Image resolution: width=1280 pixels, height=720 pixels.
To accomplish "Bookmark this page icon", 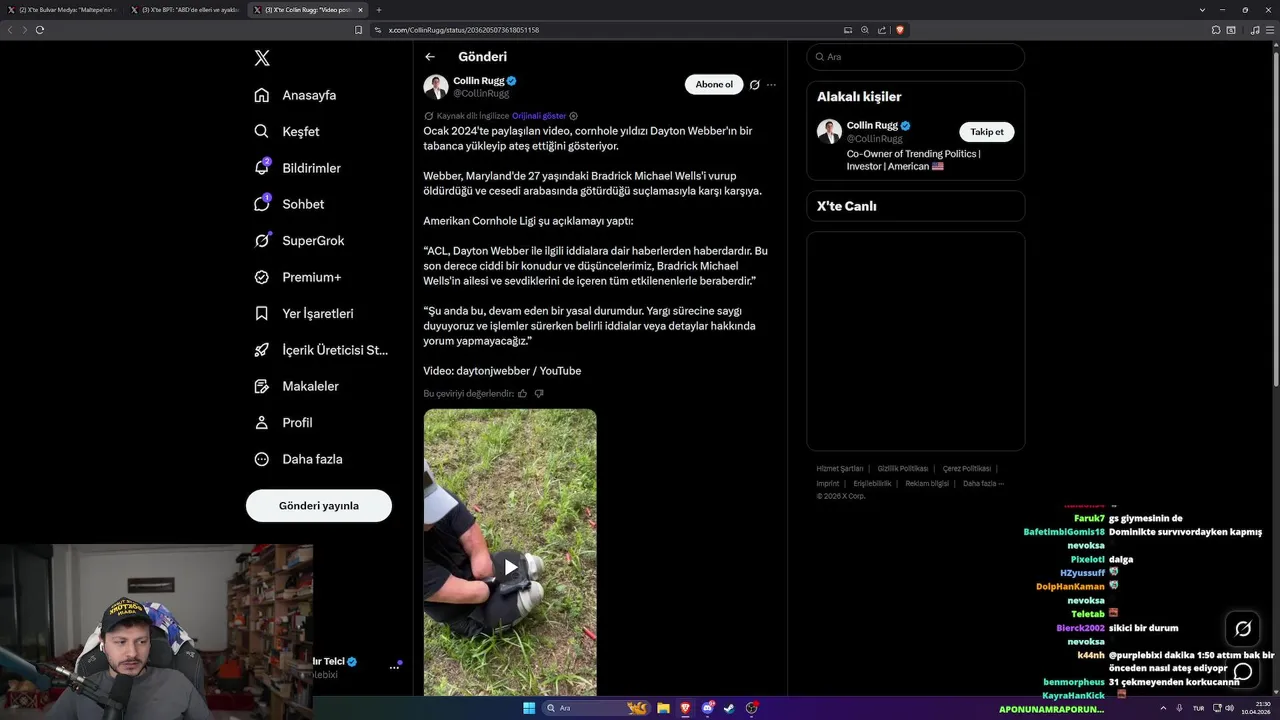I will coord(359,30).
